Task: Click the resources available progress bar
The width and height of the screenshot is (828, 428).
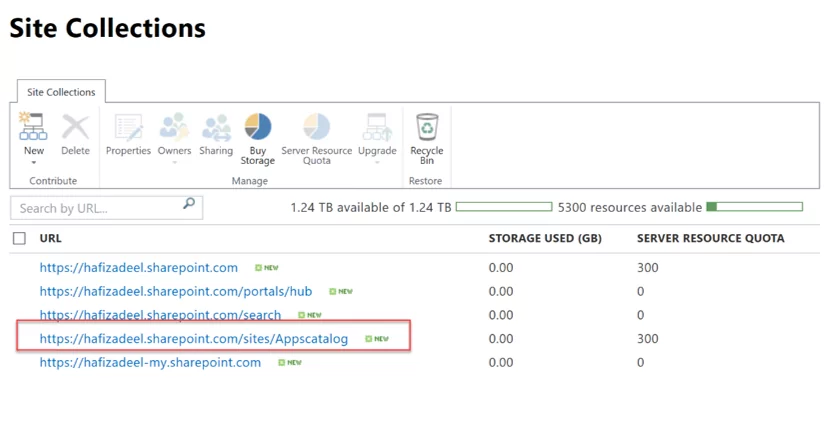Action: click(755, 207)
